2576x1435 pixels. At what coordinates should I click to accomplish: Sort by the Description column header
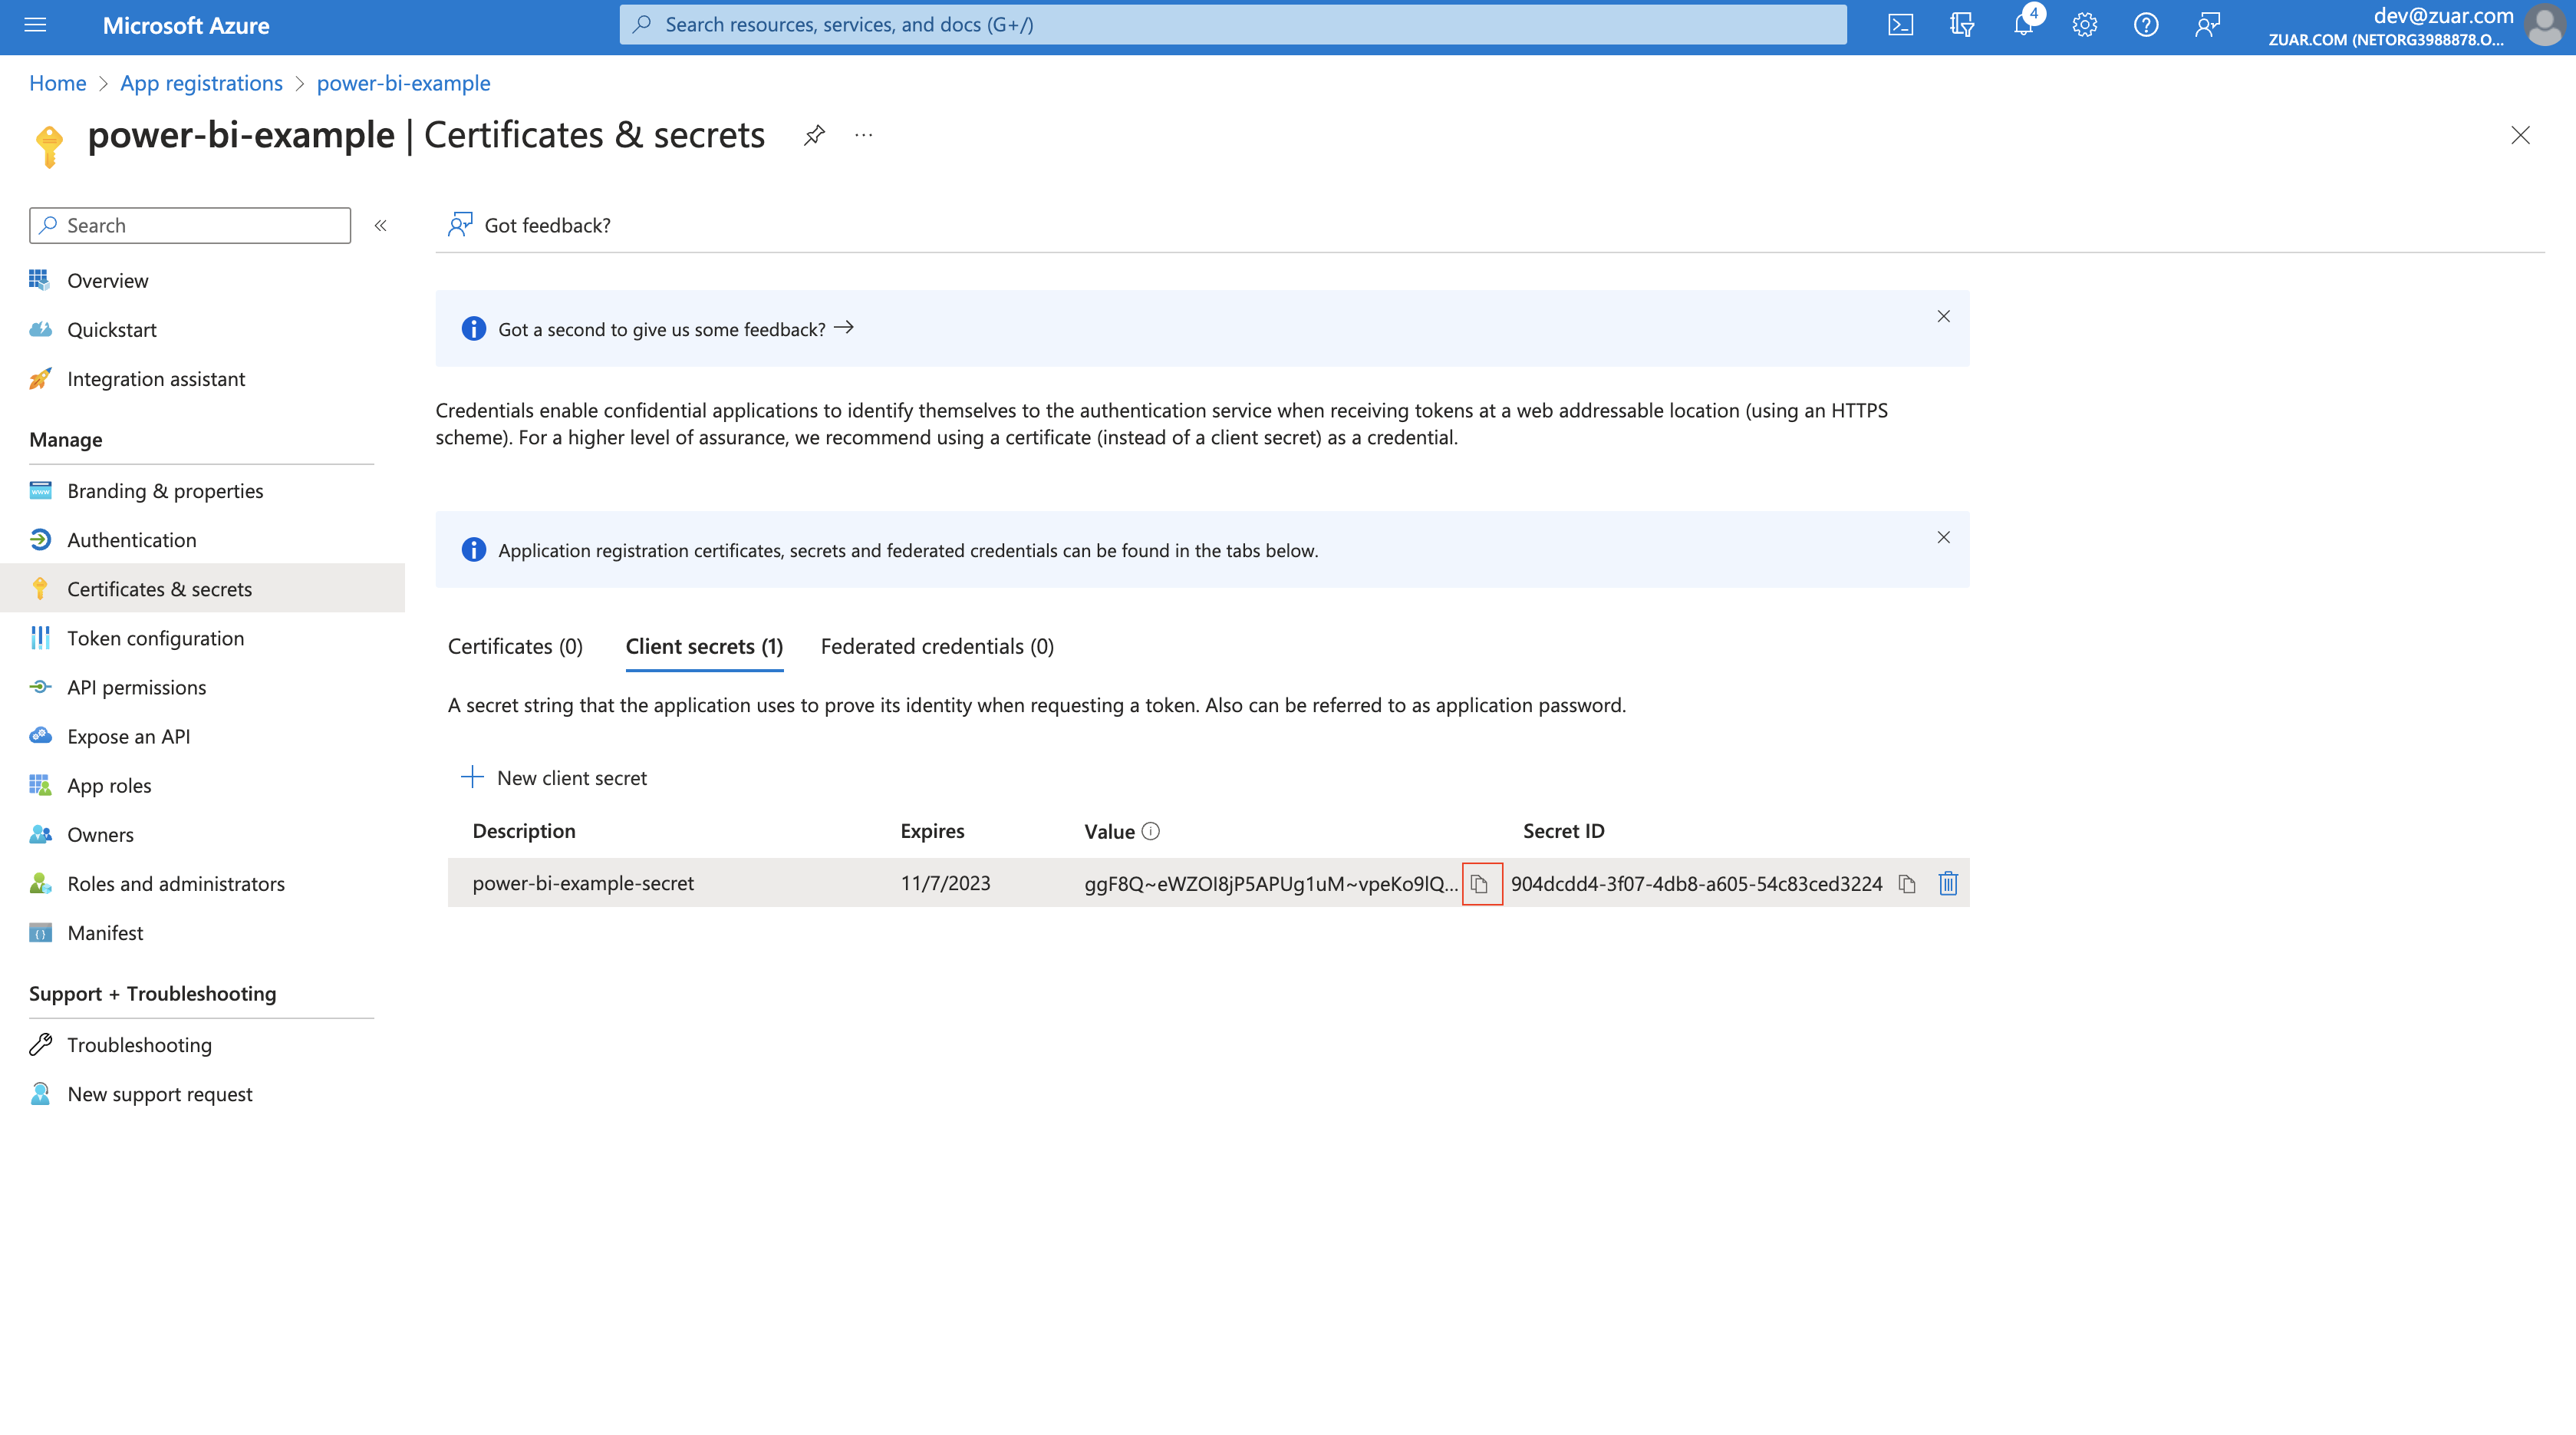pos(524,831)
